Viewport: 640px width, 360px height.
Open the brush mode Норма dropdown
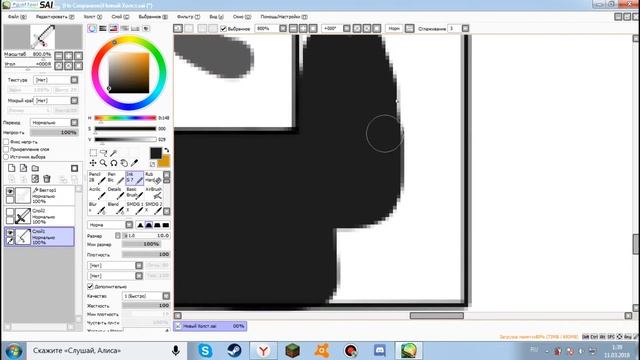pyautogui.click(x=110, y=225)
